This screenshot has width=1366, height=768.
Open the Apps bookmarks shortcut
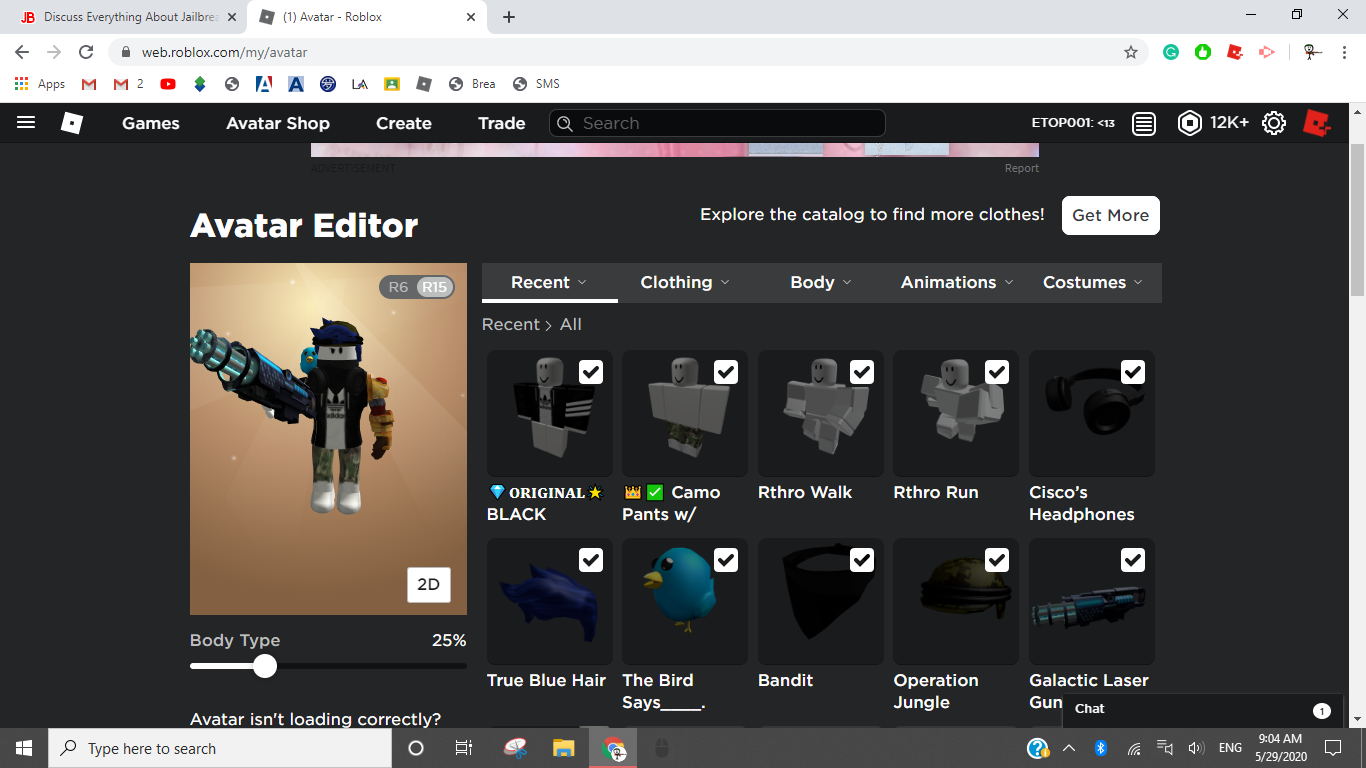pyautogui.click(x=41, y=84)
